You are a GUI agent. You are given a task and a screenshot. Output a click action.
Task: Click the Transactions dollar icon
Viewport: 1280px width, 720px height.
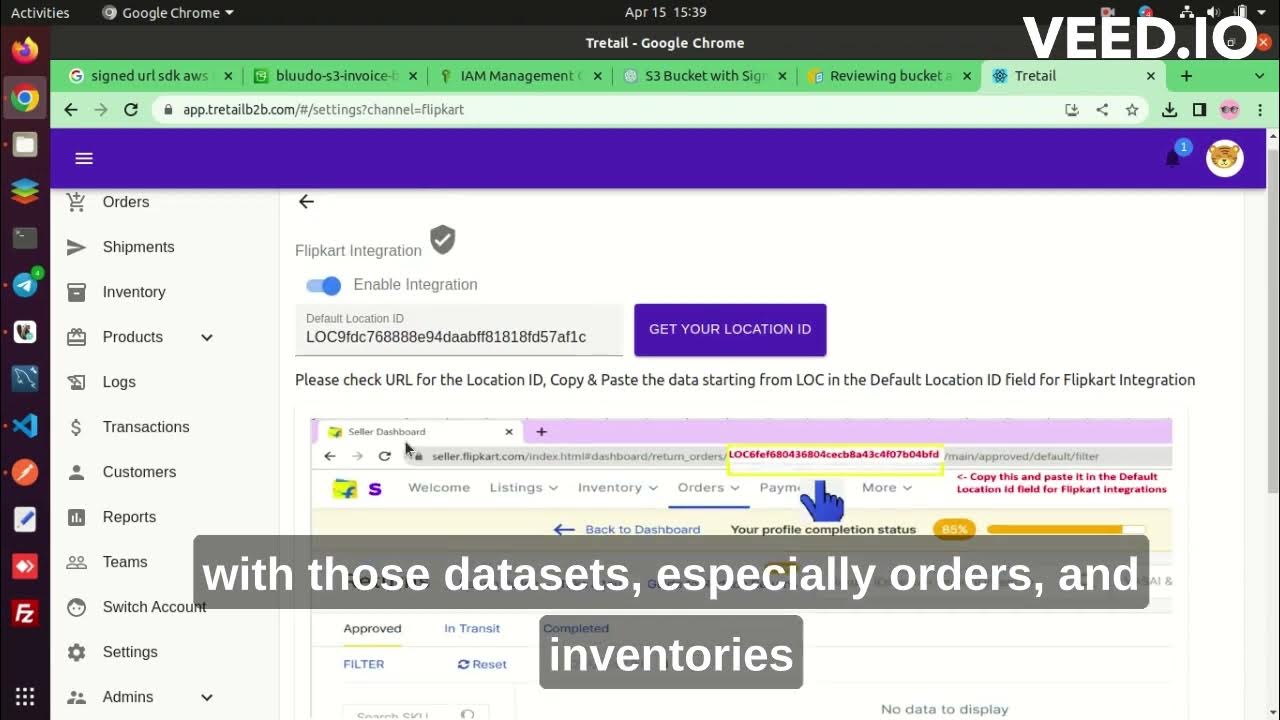[x=76, y=427]
